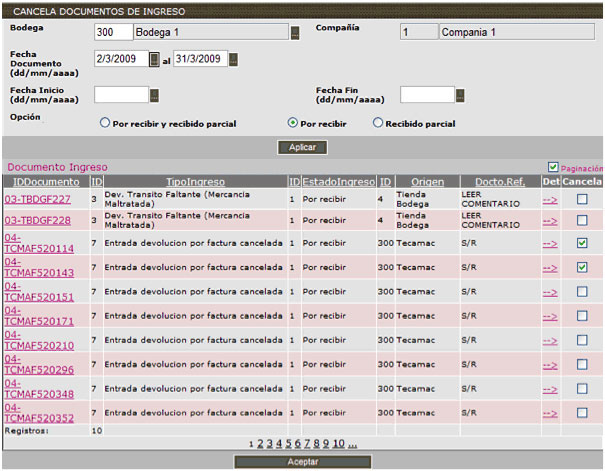605x471 pixels.
Task: Open document link 04-TCMAF520114
Action: pyautogui.click(x=39, y=243)
